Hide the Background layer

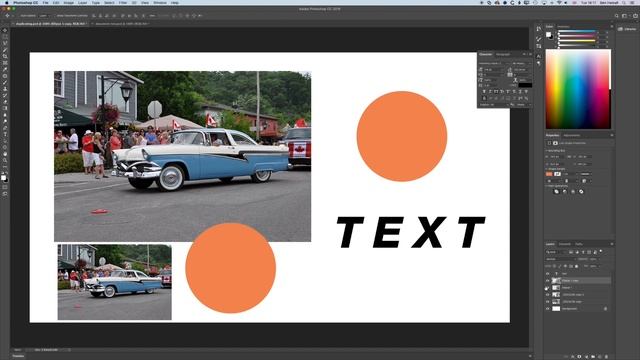click(547, 309)
